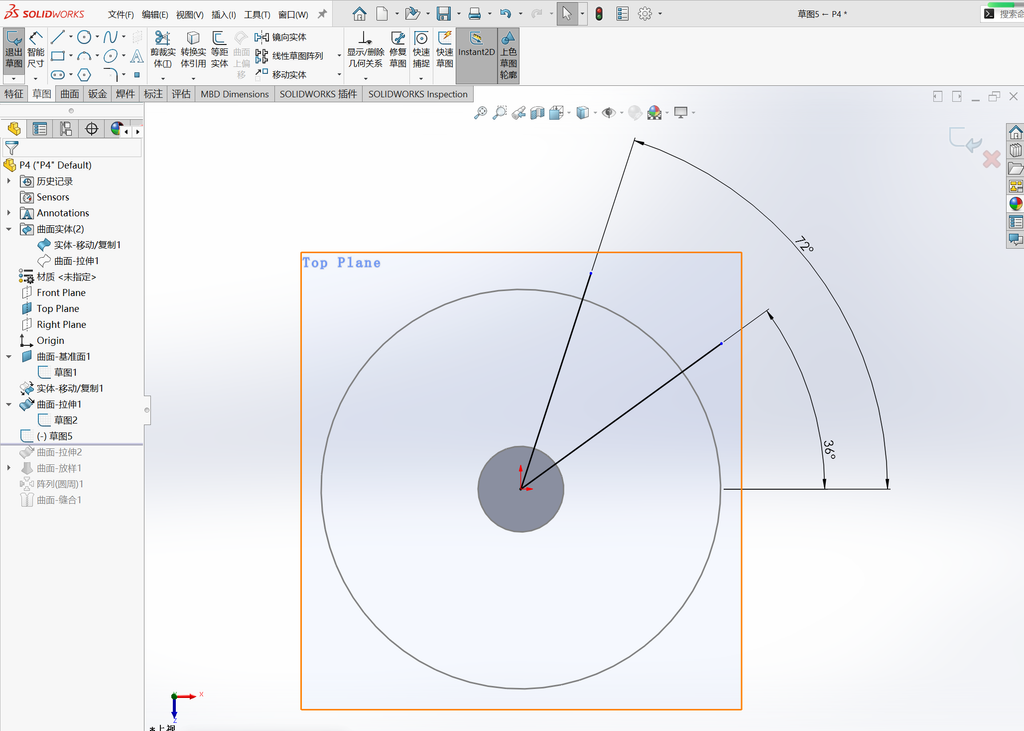Switch to the 曲面 tab
Image resolution: width=1024 pixels, height=731 pixels.
70,94
